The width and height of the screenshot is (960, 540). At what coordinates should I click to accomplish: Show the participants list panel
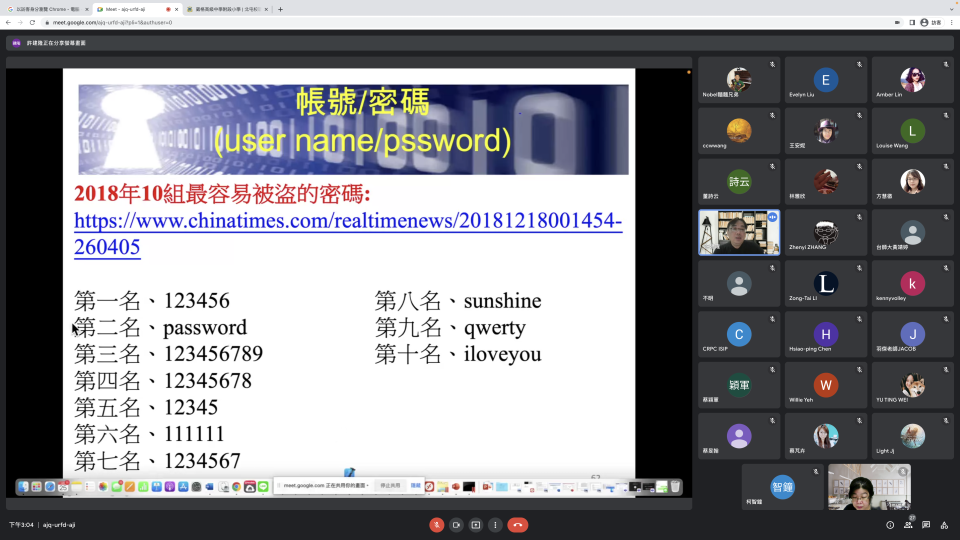908,525
